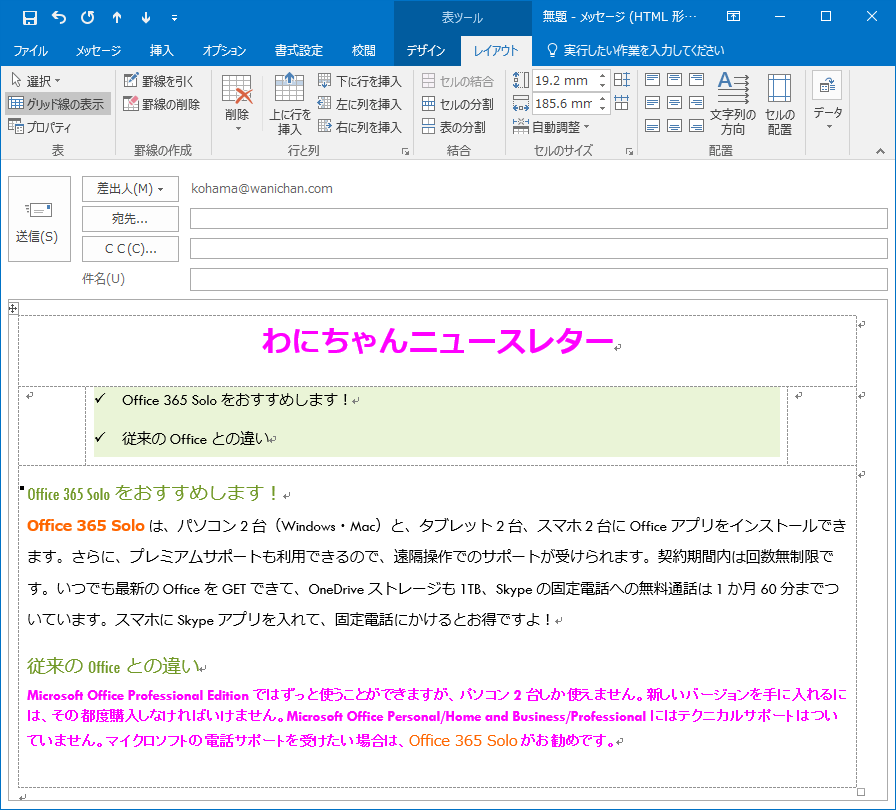Open Quick Access Toolbar customize menu
The width and height of the screenshot is (896, 810).
click(x=174, y=18)
